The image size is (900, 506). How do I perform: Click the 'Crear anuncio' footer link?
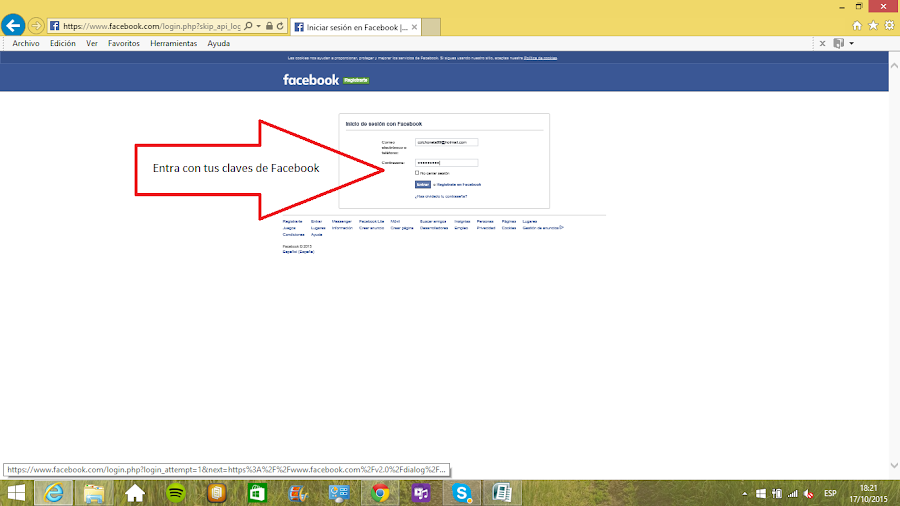pyautogui.click(x=371, y=228)
